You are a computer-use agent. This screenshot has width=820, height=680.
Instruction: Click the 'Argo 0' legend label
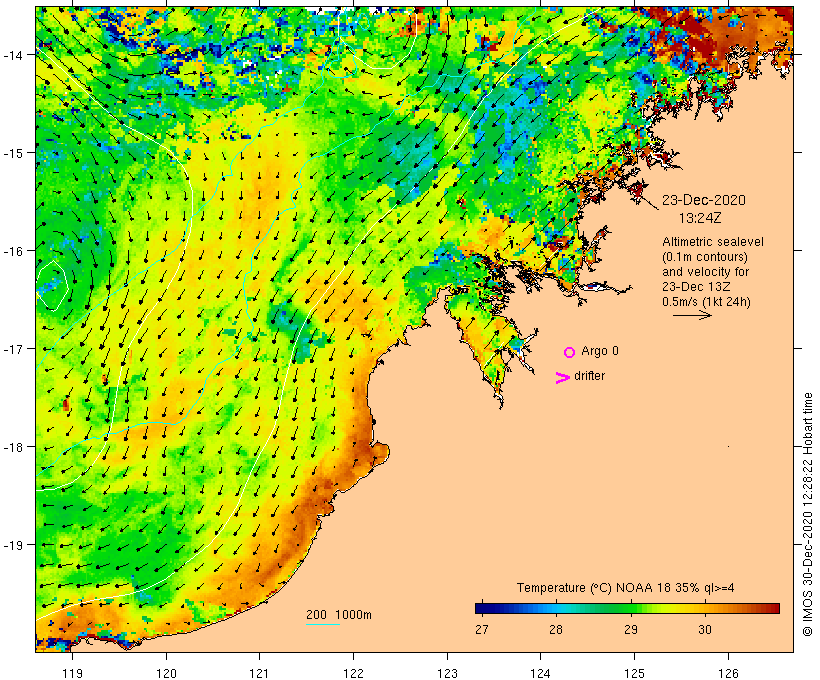coord(600,351)
